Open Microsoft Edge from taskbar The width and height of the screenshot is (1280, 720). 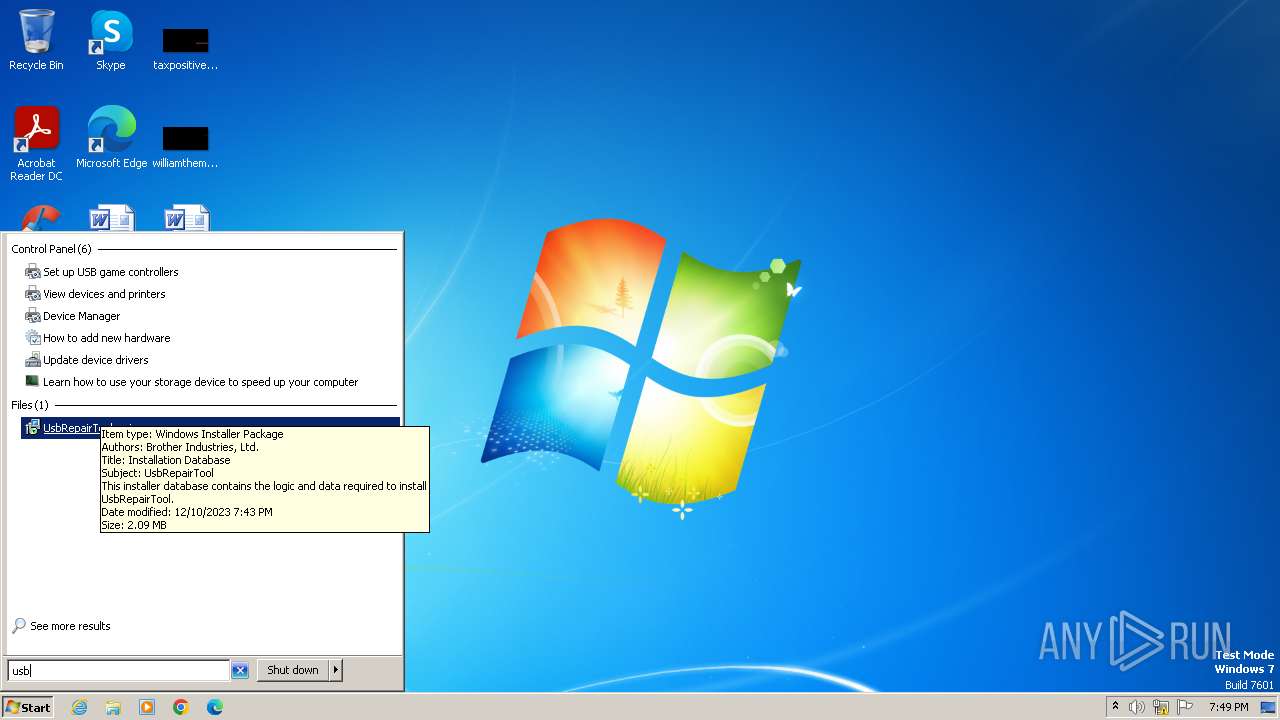point(214,707)
